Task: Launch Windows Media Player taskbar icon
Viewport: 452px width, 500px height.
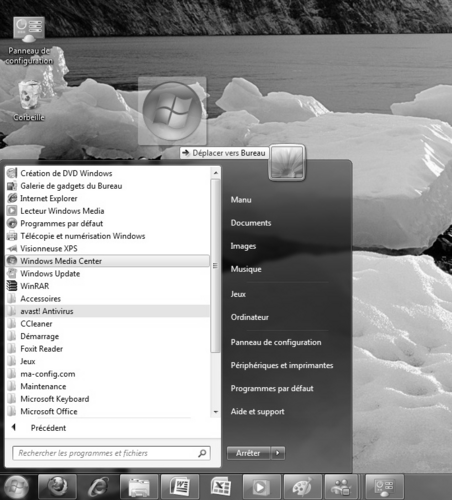Action: pos(262,487)
